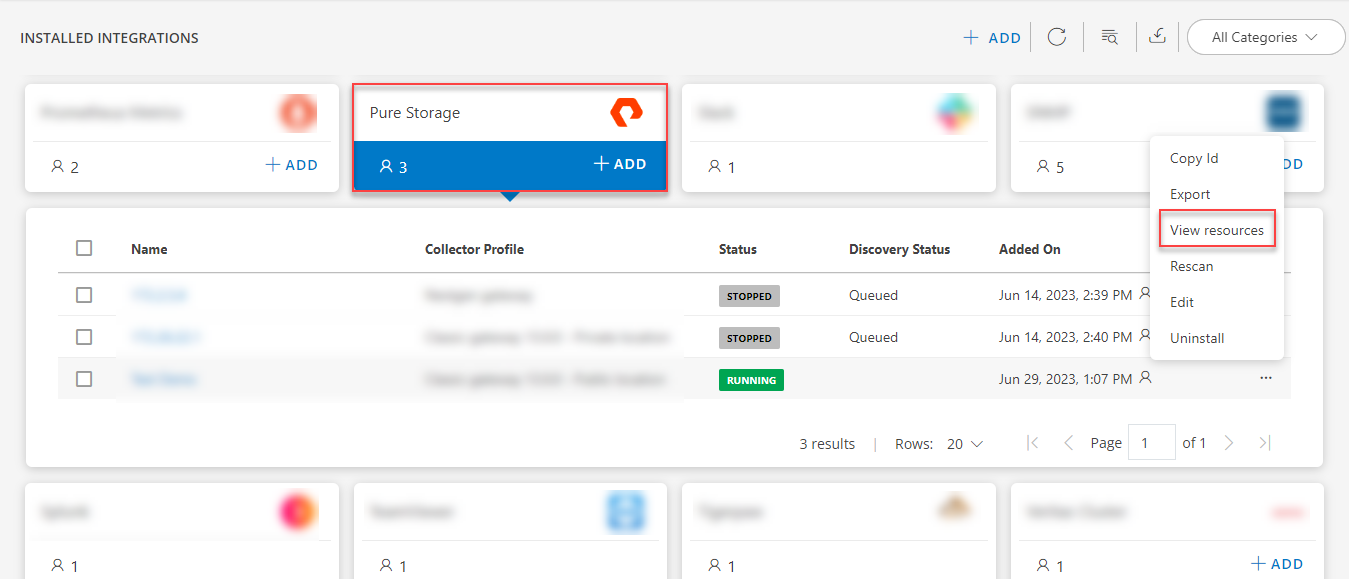The height and width of the screenshot is (579, 1349).
Task: Click the Prometheus Metrics flame logo
Action: (297, 112)
